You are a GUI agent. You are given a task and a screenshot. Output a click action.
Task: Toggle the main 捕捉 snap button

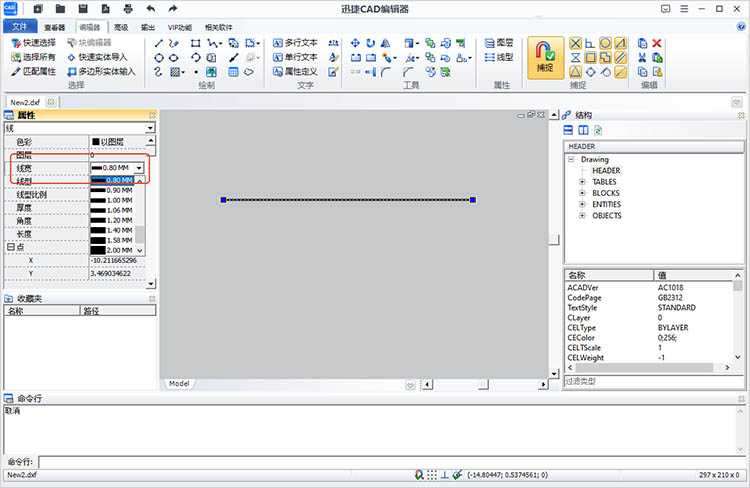point(545,58)
